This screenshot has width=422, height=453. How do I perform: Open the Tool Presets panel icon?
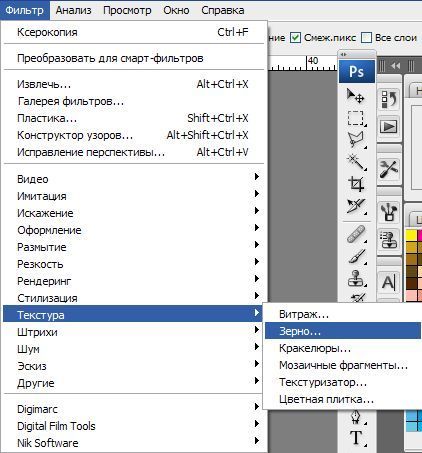click(389, 169)
